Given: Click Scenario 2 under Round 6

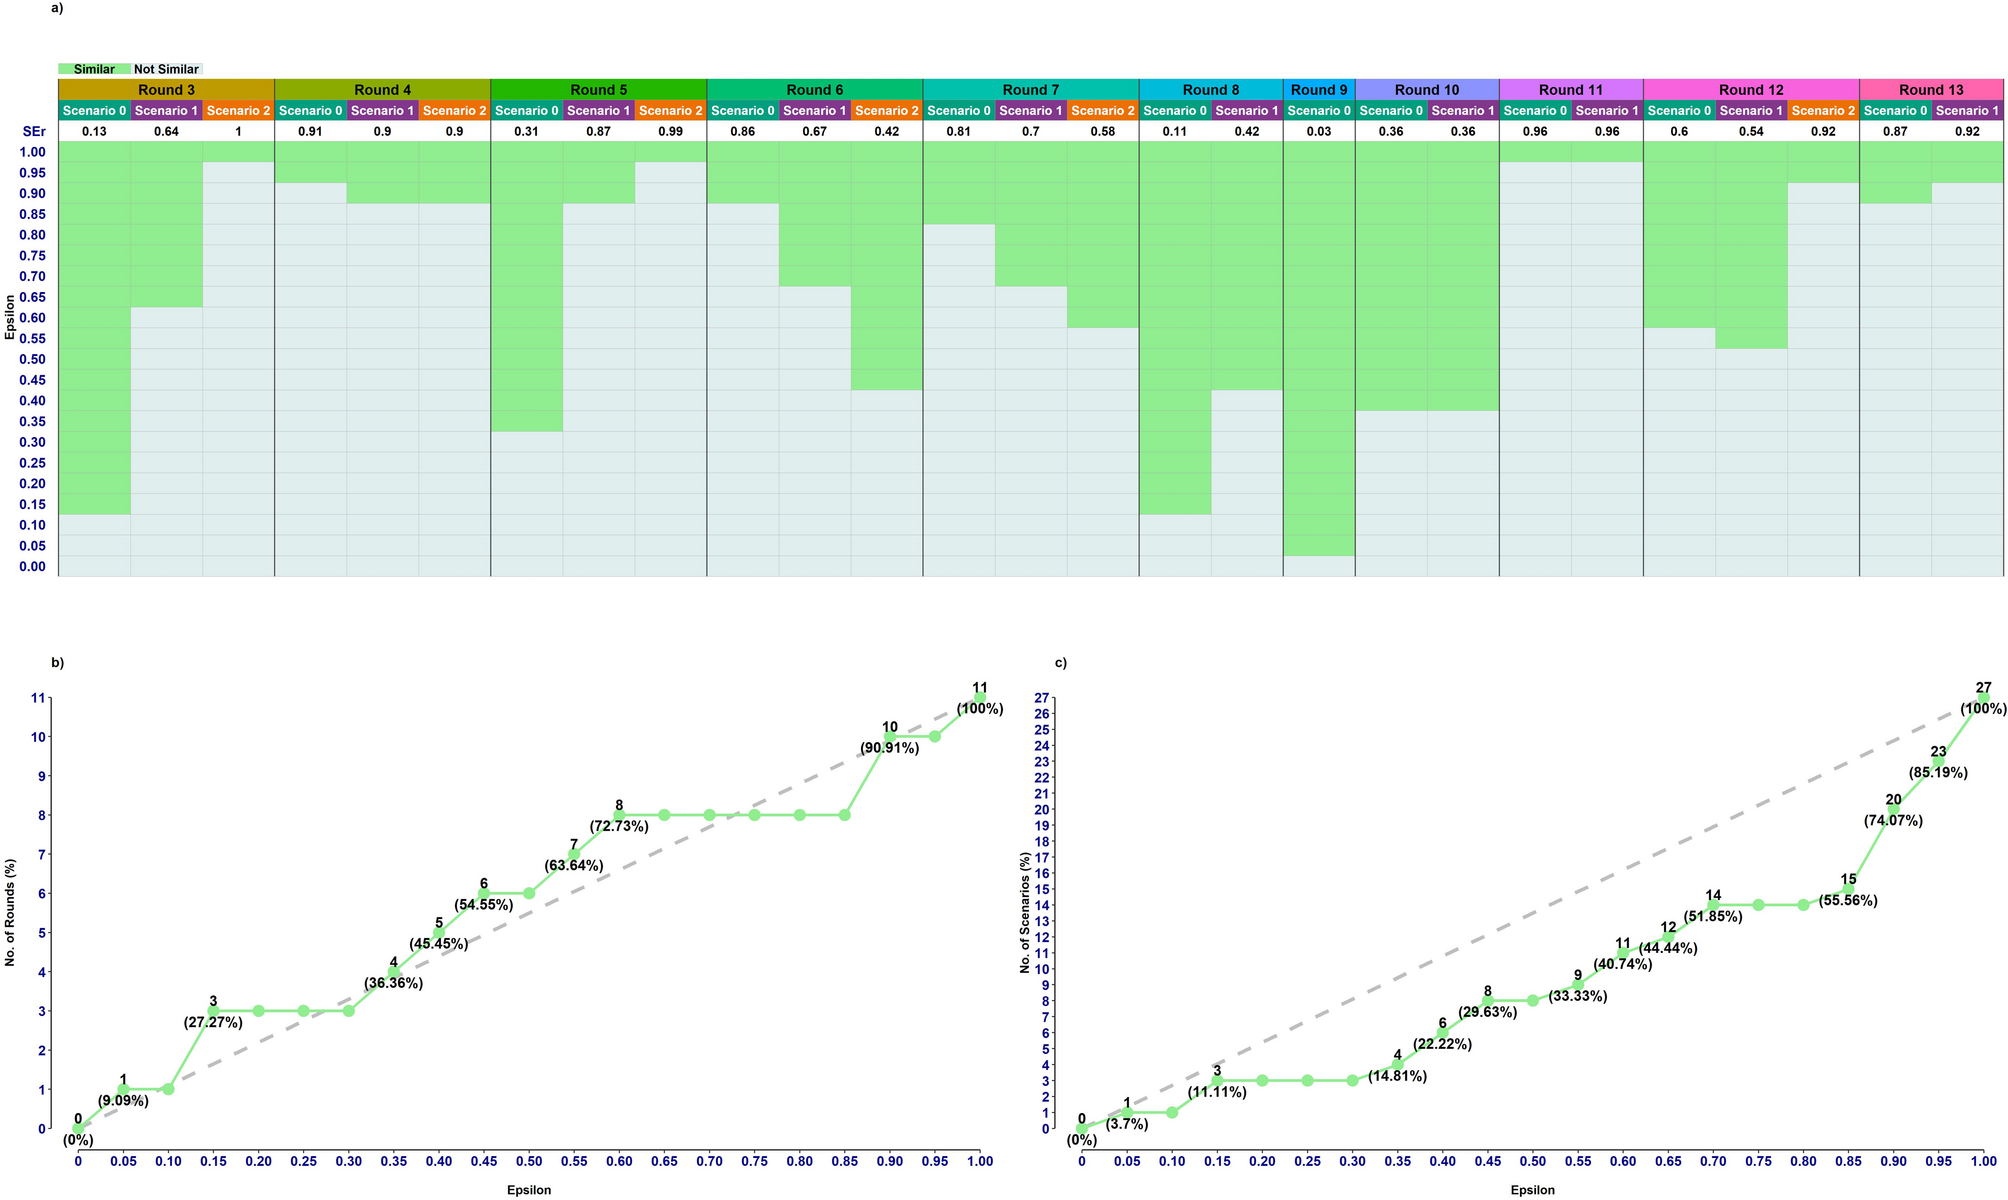Looking at the screenshot, I should [x=886, y=111].
